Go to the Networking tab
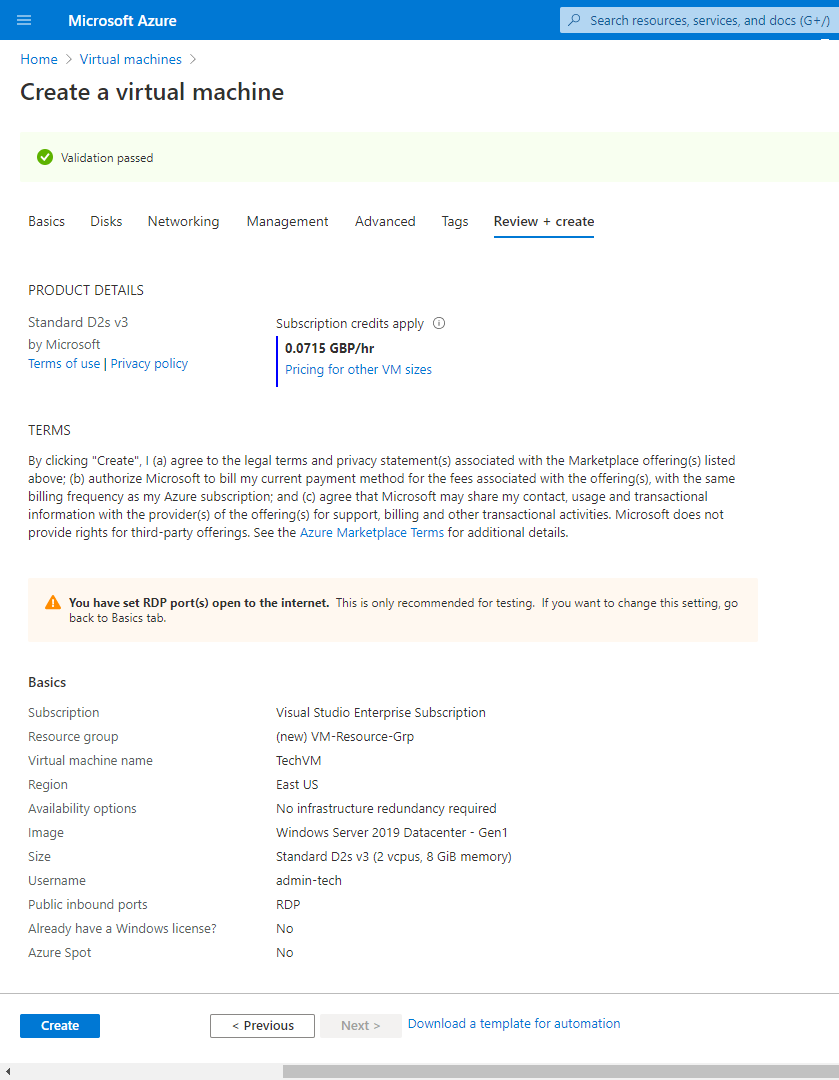This screenshot has height=1080, width=839. point(183,221)
